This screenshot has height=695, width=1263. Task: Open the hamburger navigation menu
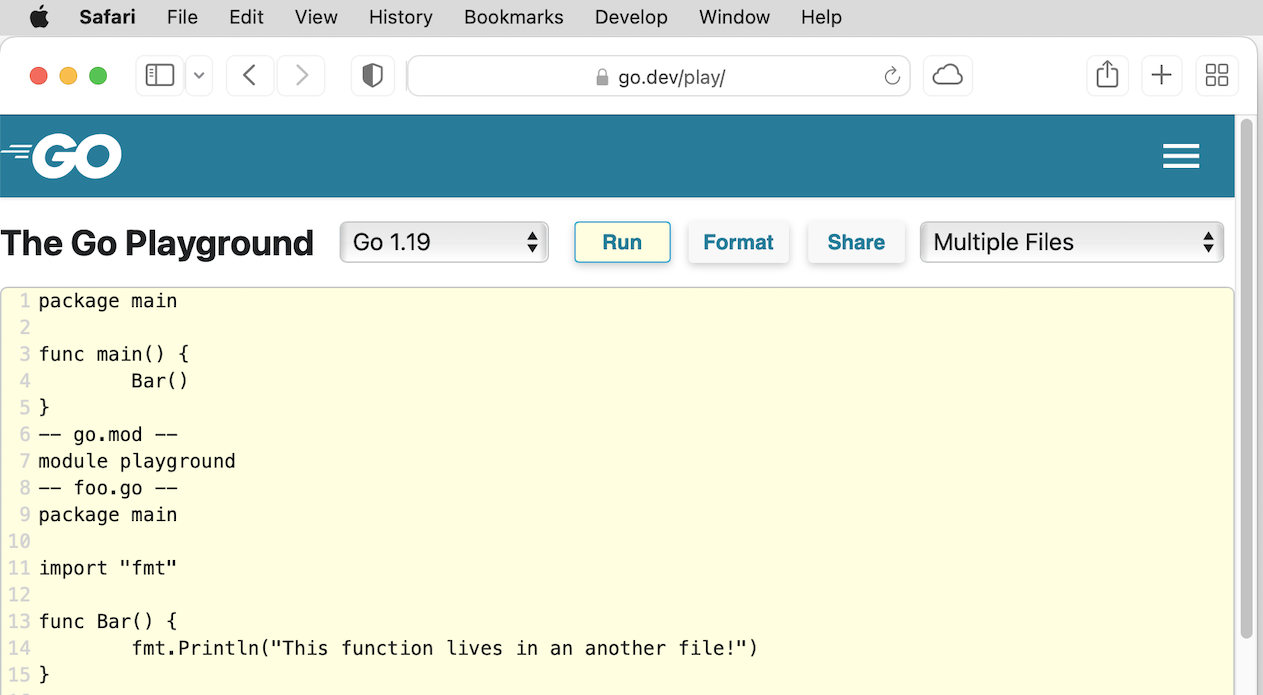(x=1181, y=156)
